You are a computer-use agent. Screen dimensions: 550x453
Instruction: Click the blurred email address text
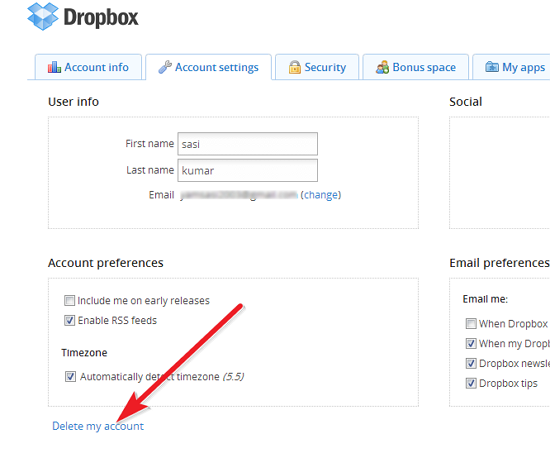coord(239,195)
